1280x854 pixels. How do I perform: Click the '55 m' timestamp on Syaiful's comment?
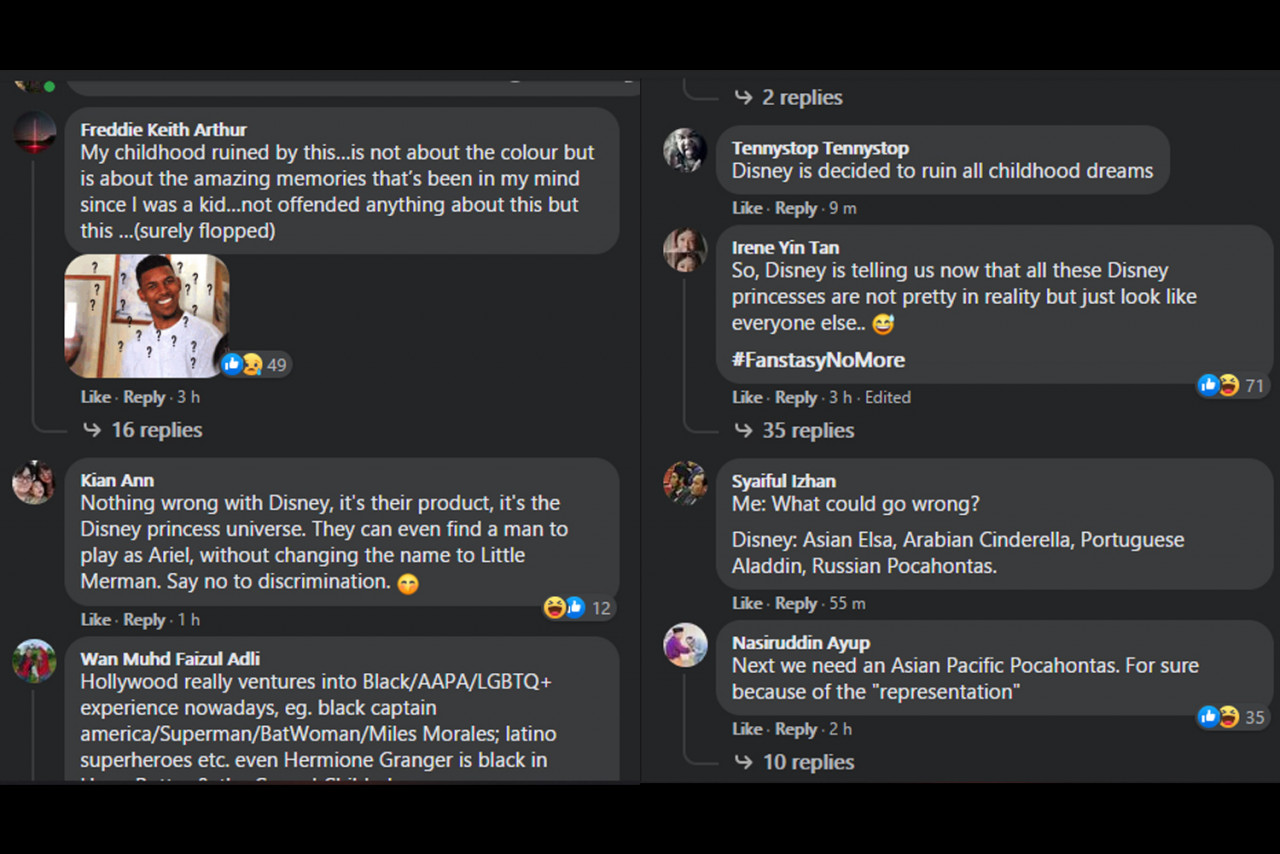pyautogui.click(x=847, y=603)
